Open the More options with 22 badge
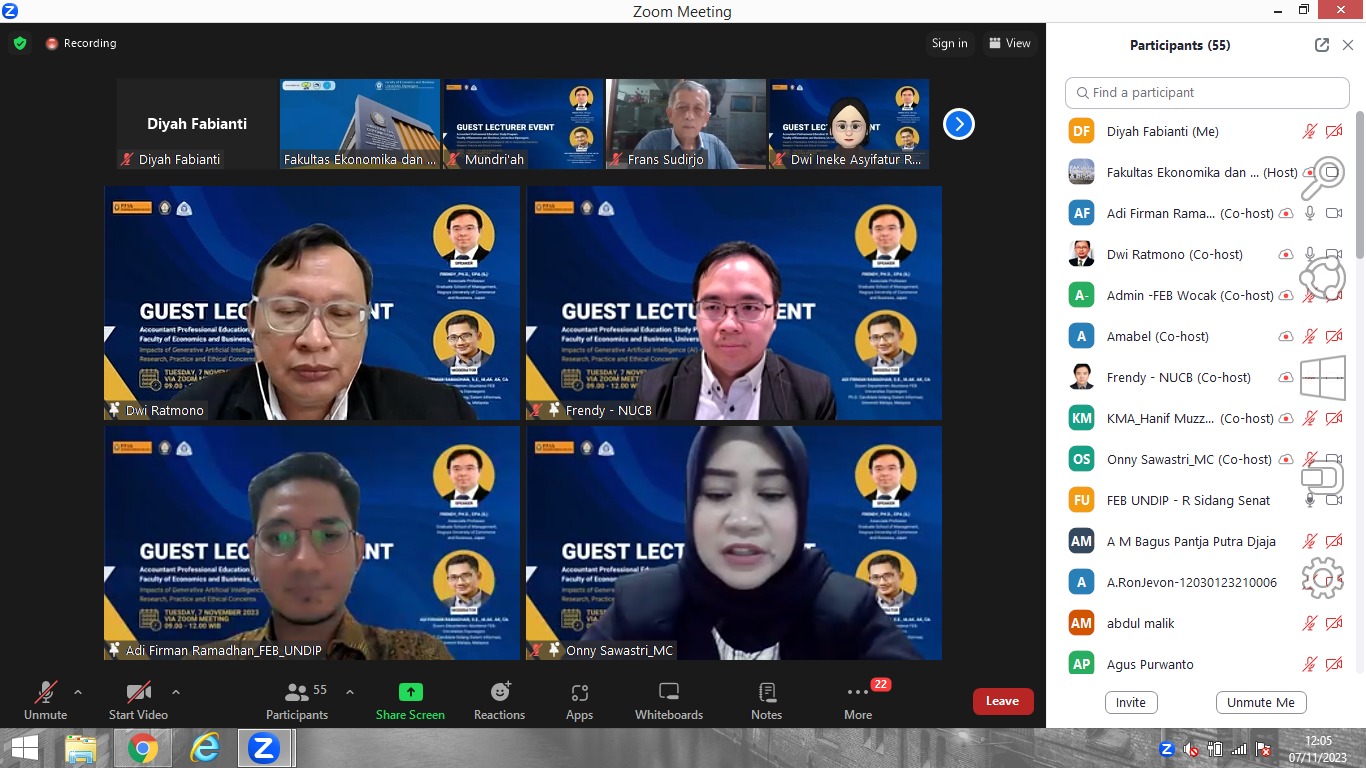1366x768 pixels. pos(857,700)
